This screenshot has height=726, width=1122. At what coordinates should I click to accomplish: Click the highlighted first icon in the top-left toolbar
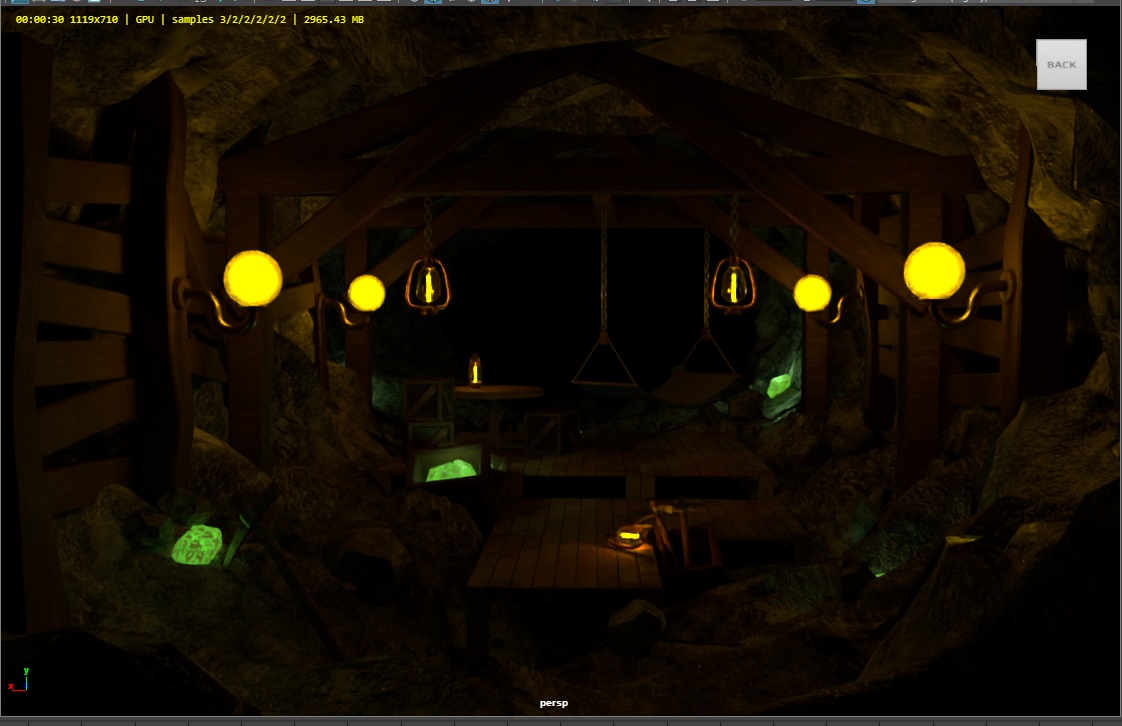click(x=20, y=2)
